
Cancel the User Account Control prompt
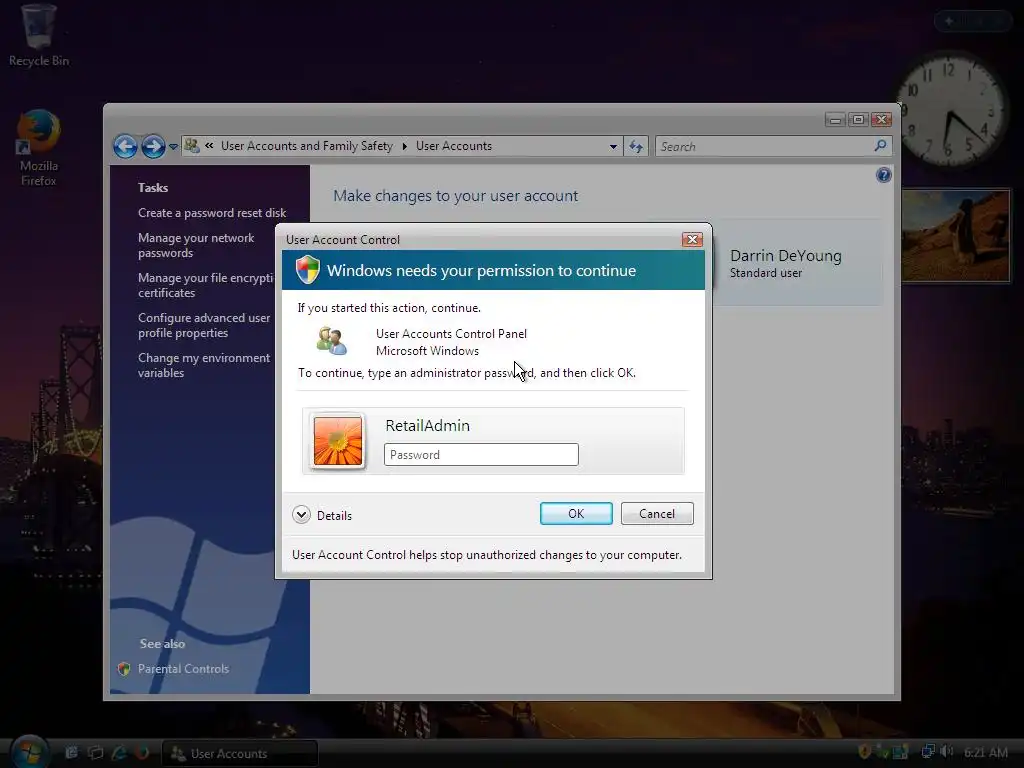[657, 513]
